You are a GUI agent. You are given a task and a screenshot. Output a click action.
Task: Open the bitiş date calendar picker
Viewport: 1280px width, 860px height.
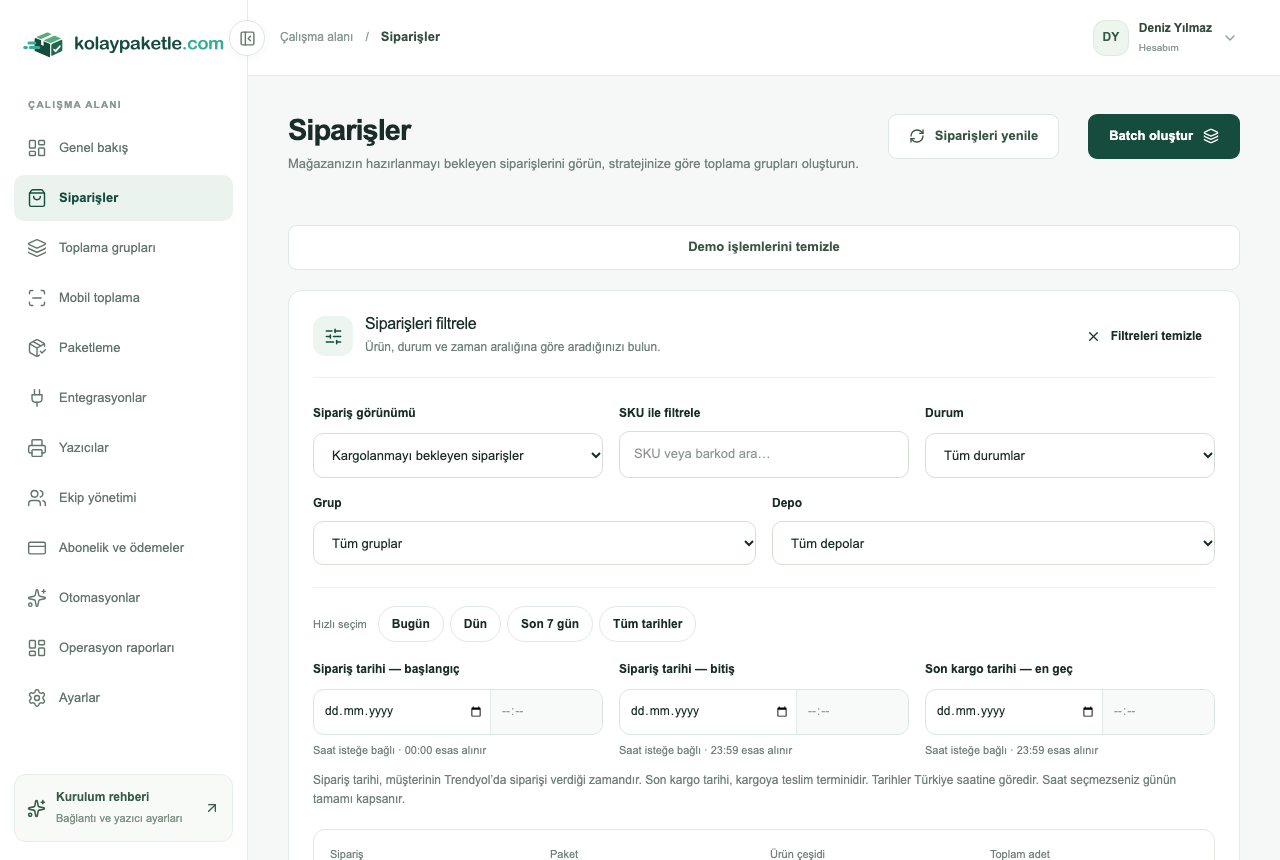pos(782,712)
